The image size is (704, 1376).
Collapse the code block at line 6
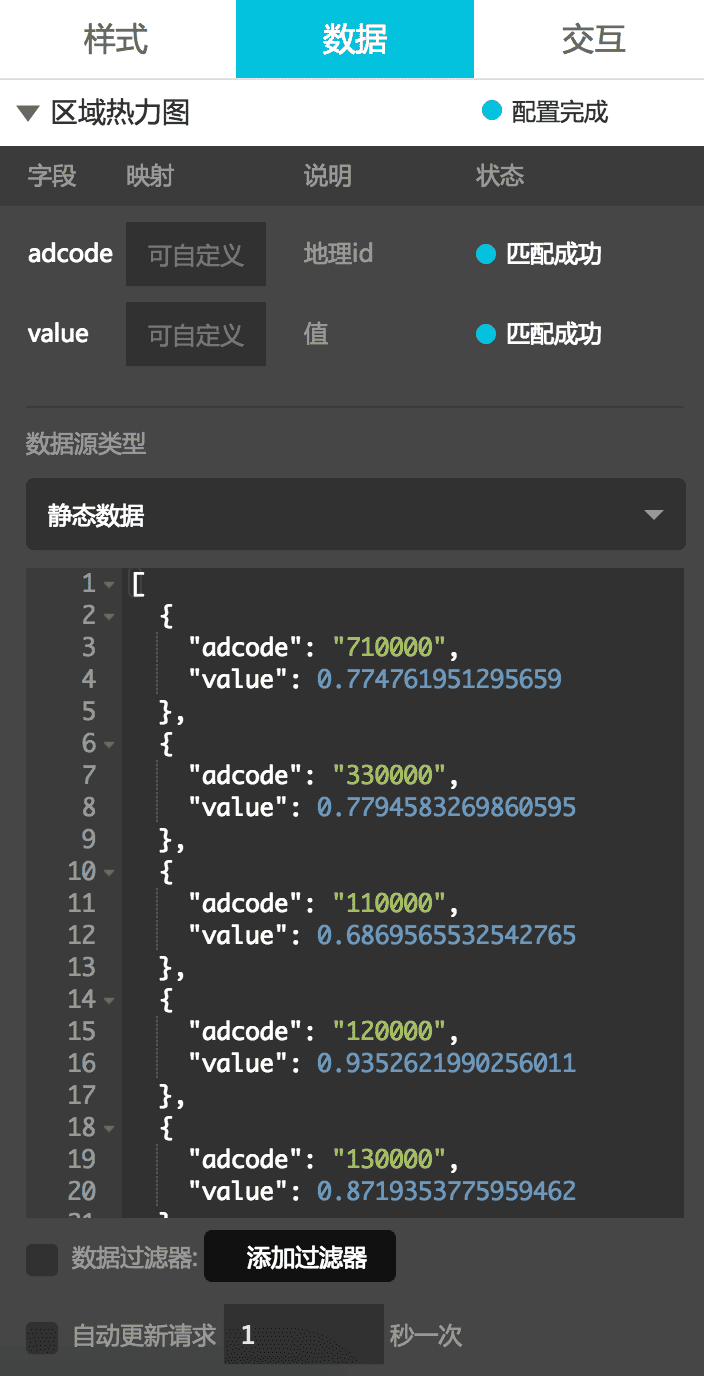(109, 744)
